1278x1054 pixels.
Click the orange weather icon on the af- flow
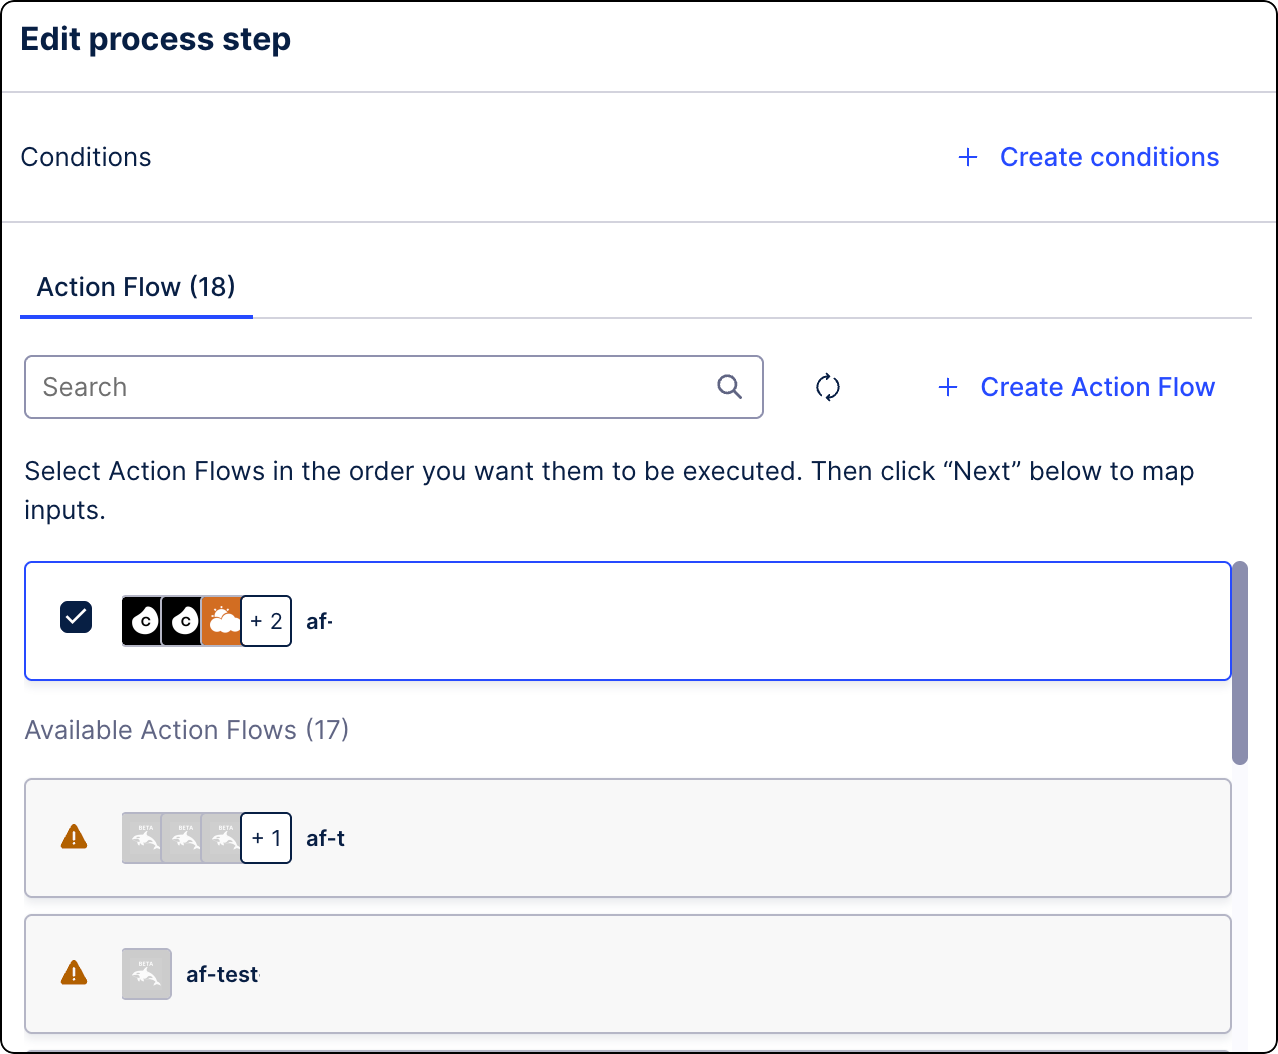[221, 620]
